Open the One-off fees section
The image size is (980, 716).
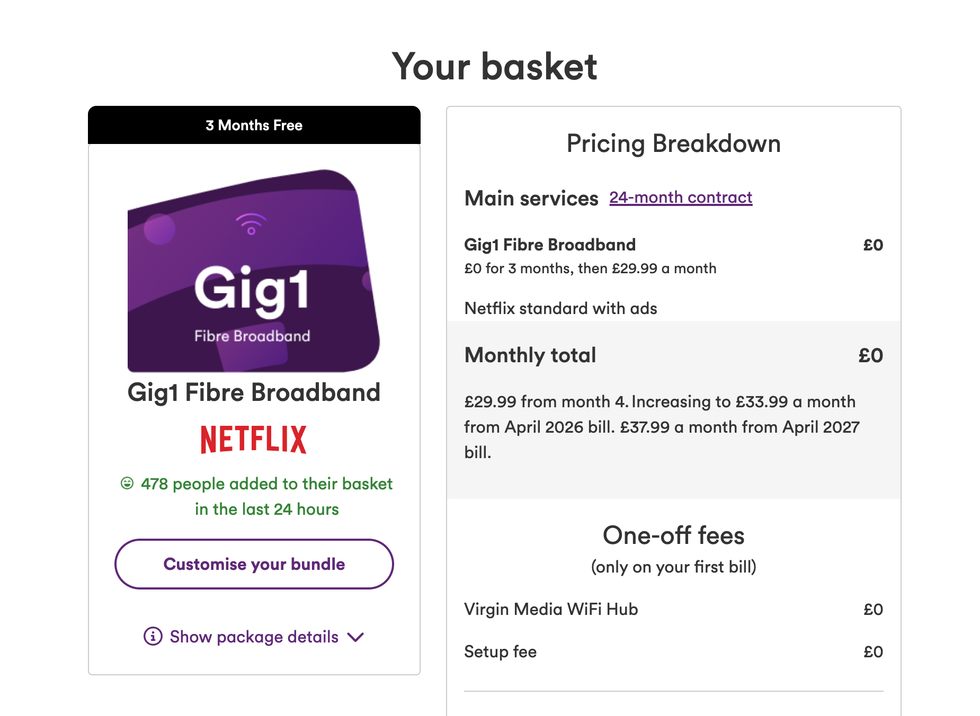673,535
